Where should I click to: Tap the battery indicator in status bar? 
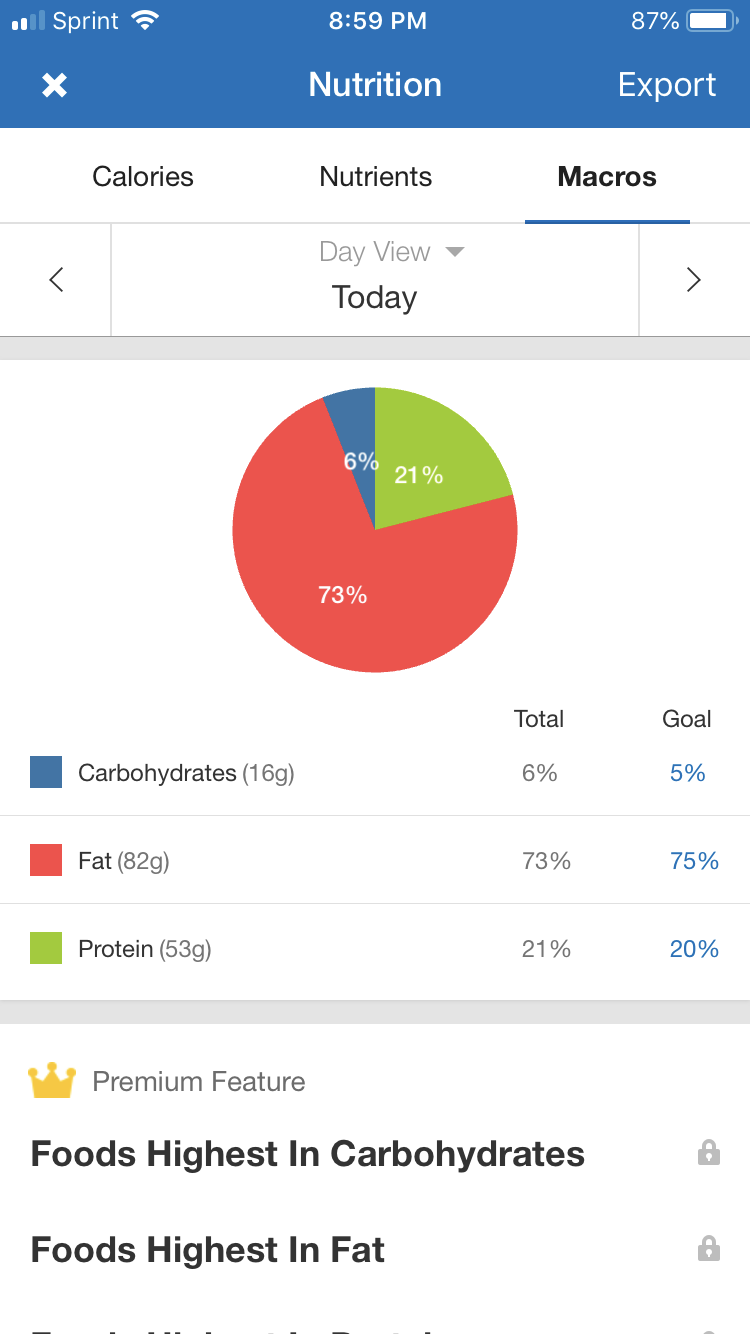712,21
